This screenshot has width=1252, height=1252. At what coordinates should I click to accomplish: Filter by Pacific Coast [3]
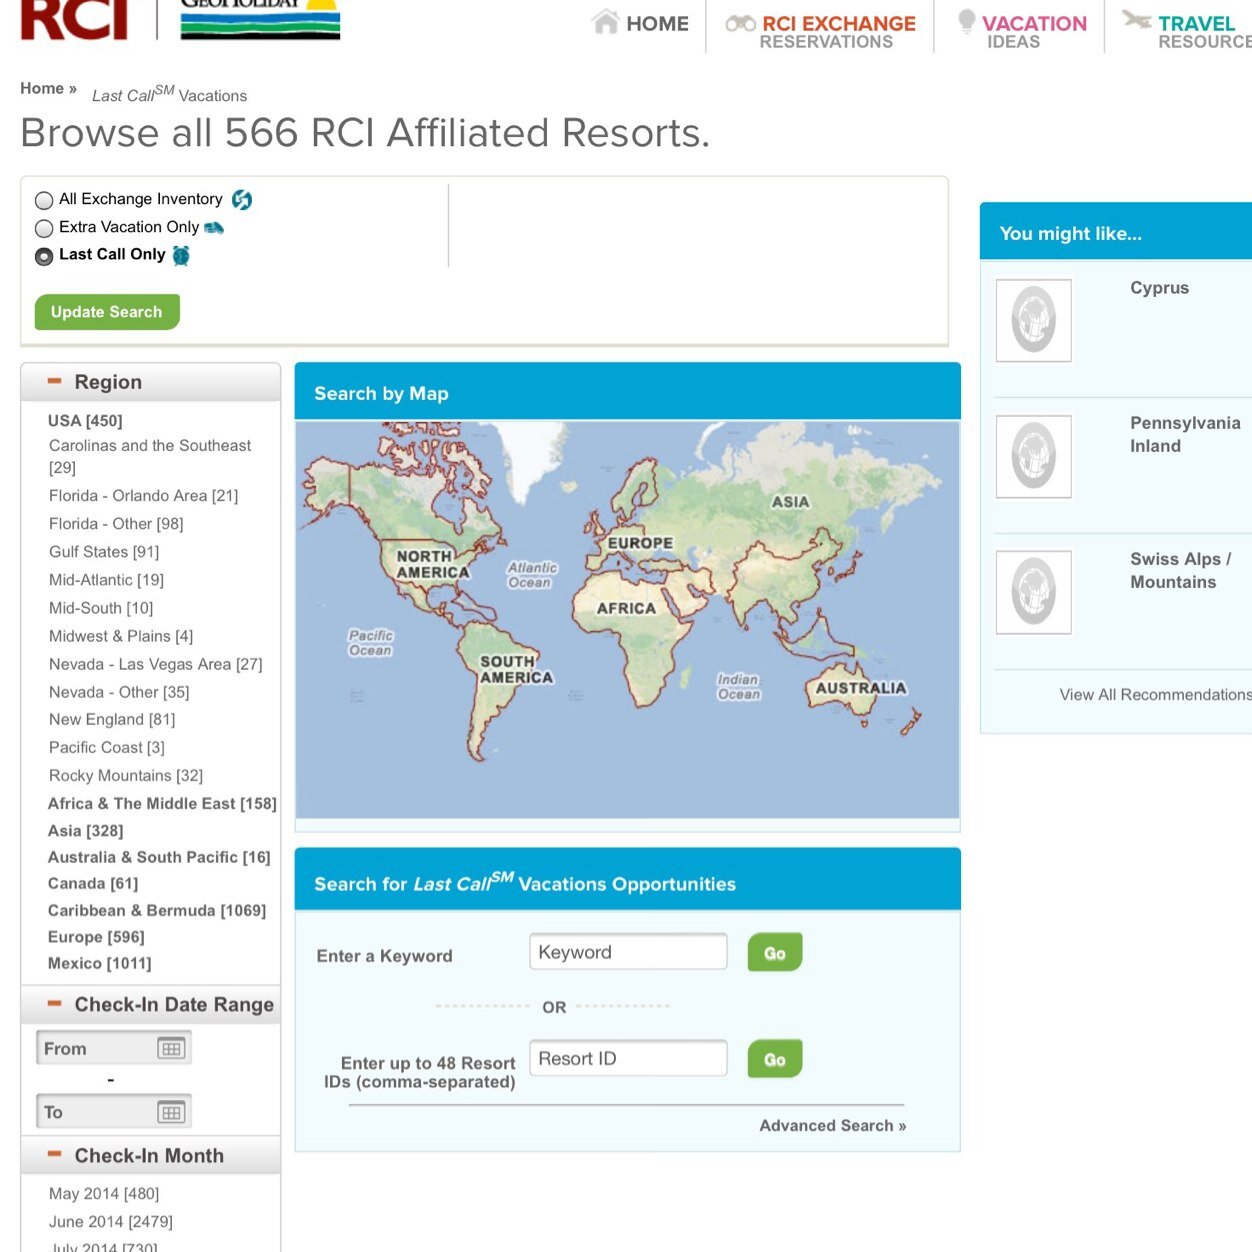(107, 748)
